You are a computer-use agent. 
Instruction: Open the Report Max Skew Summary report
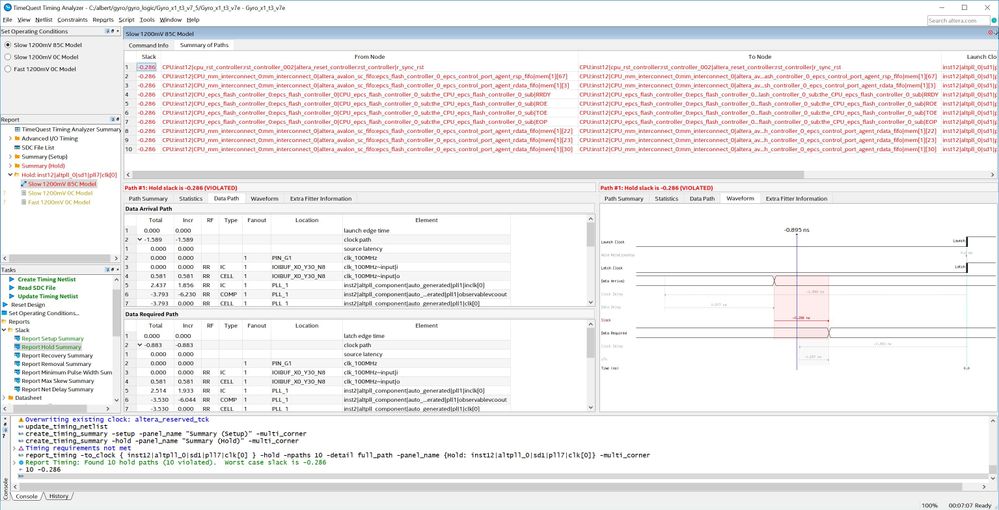pyautogui.click(x=58, y=381)
